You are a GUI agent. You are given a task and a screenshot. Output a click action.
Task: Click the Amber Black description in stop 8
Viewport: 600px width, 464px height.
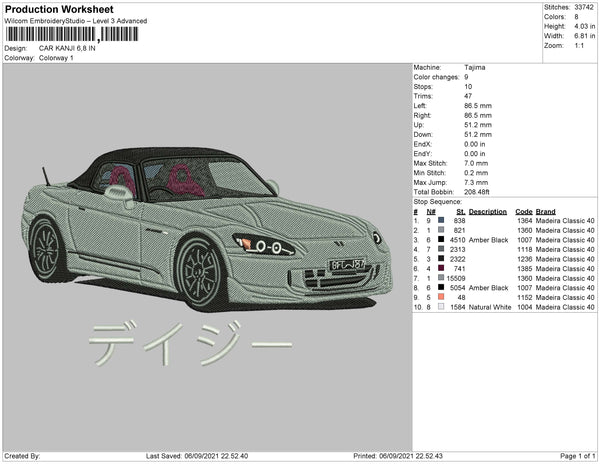(489, 287)
